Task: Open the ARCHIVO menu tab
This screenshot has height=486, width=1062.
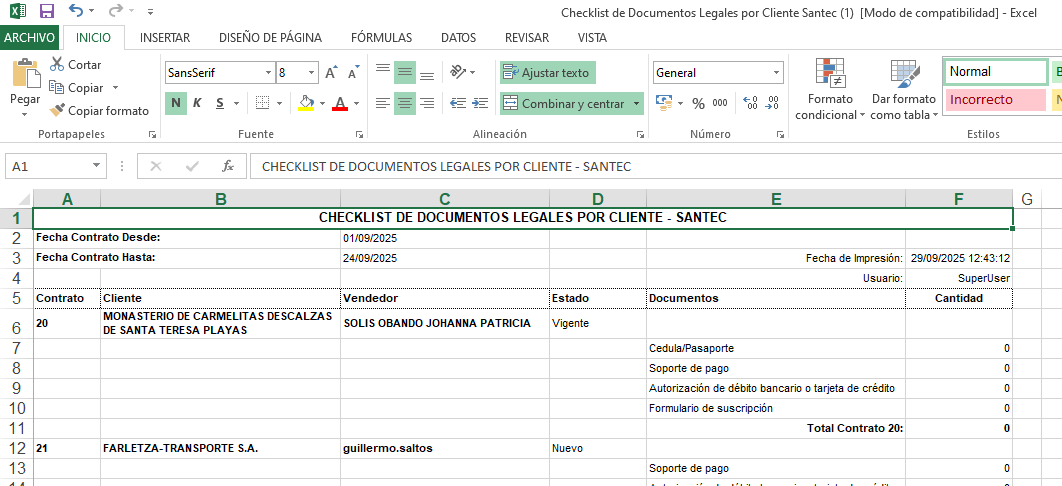Action: tap(29, 38)
